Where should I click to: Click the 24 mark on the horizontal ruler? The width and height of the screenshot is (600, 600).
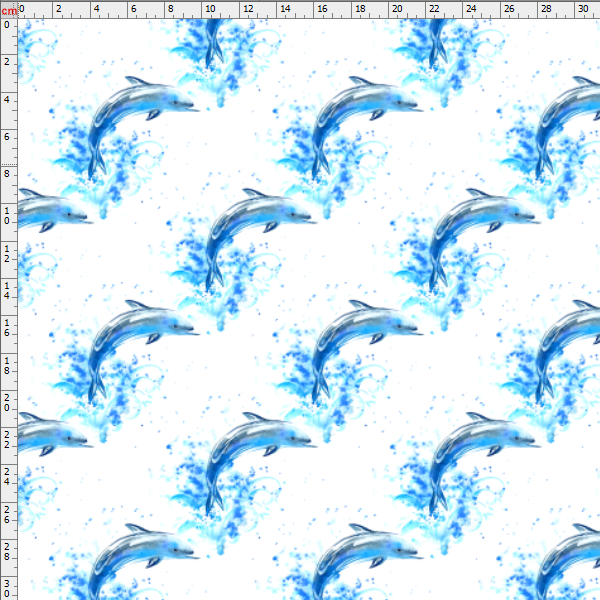(471, 8)
